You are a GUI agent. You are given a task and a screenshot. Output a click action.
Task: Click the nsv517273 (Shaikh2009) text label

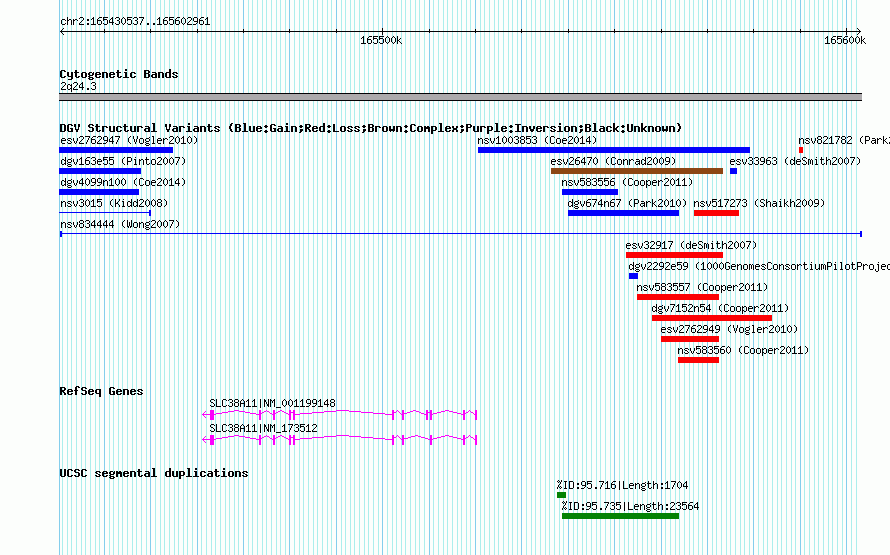click(x=759, y=203)
